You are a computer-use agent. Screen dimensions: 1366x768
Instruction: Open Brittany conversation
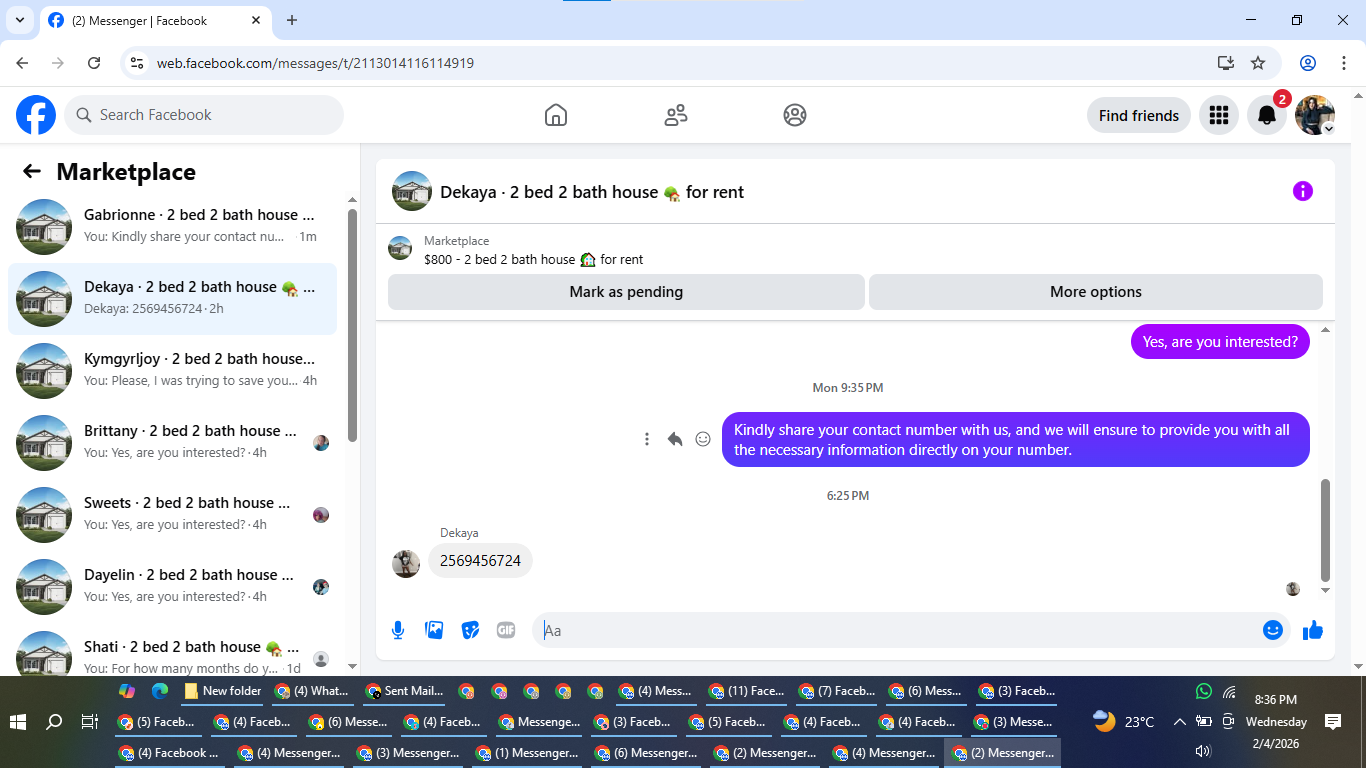[172, 442]
